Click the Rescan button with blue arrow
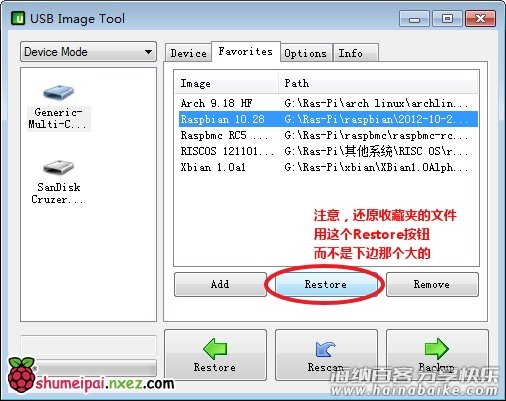Screen dimensions: 506x401 (326, 355)
